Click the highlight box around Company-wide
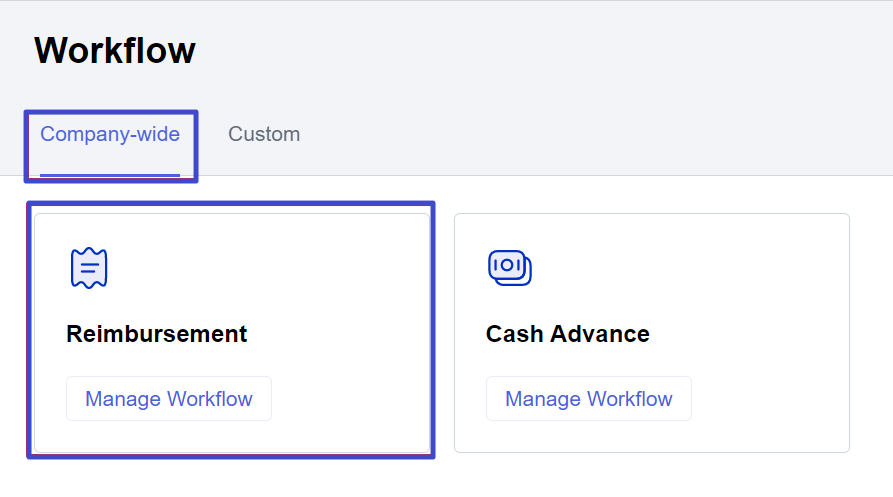 (196, 146)
